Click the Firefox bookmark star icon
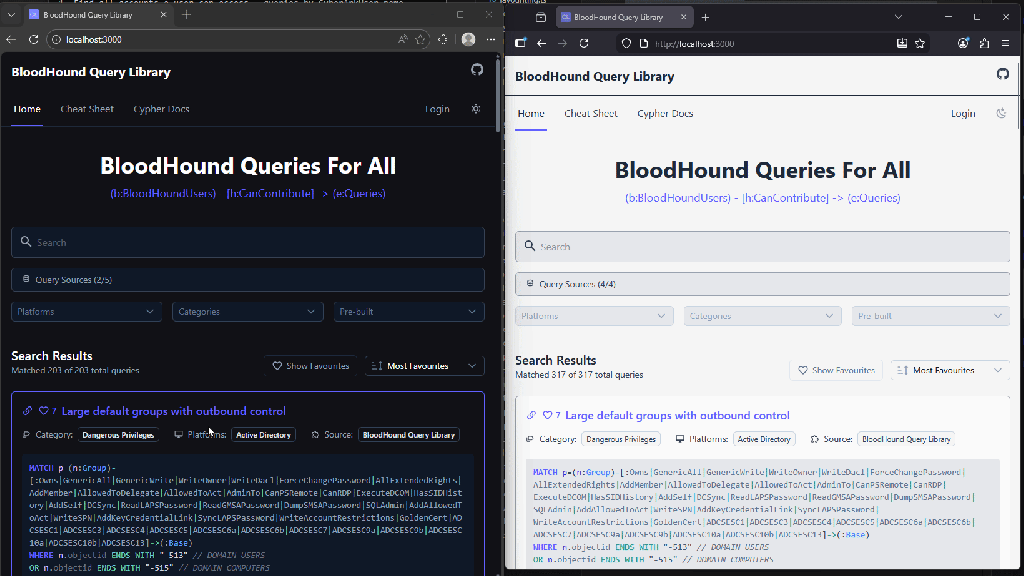The height and width of the screenshot is (576, 1024). click(x=920, y=44)
